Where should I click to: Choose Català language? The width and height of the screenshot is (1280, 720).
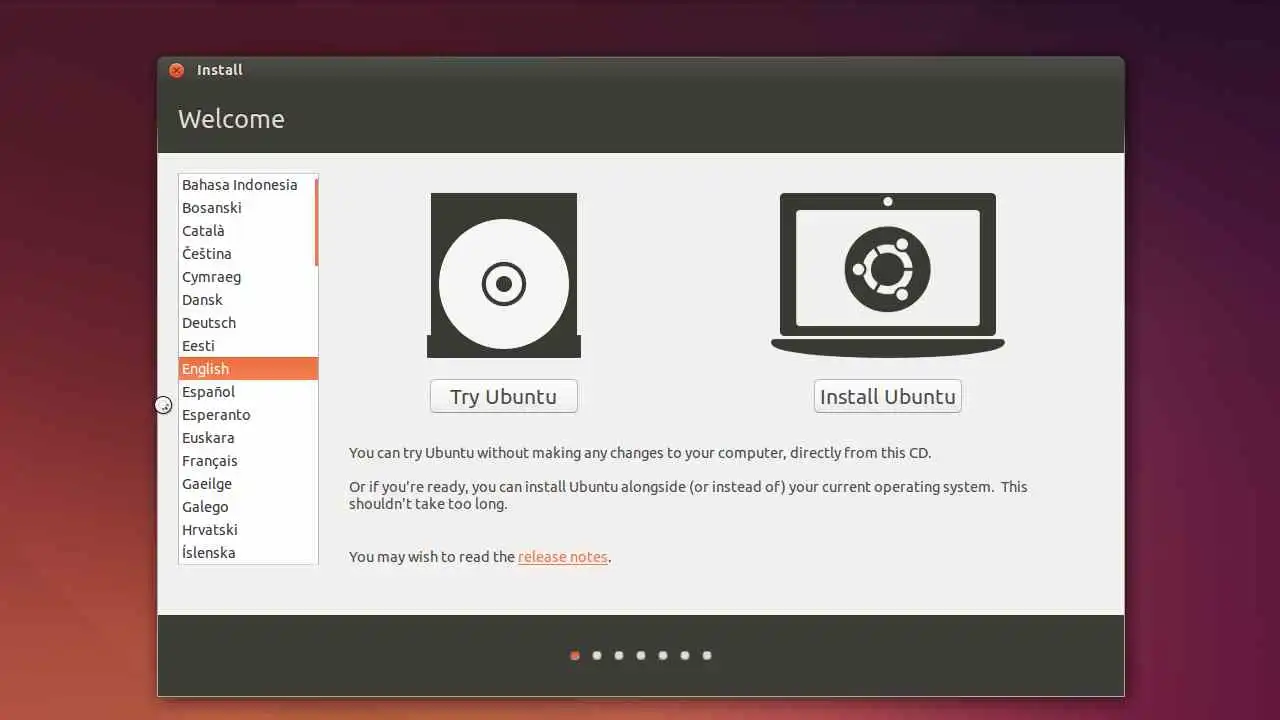point(247,231)
